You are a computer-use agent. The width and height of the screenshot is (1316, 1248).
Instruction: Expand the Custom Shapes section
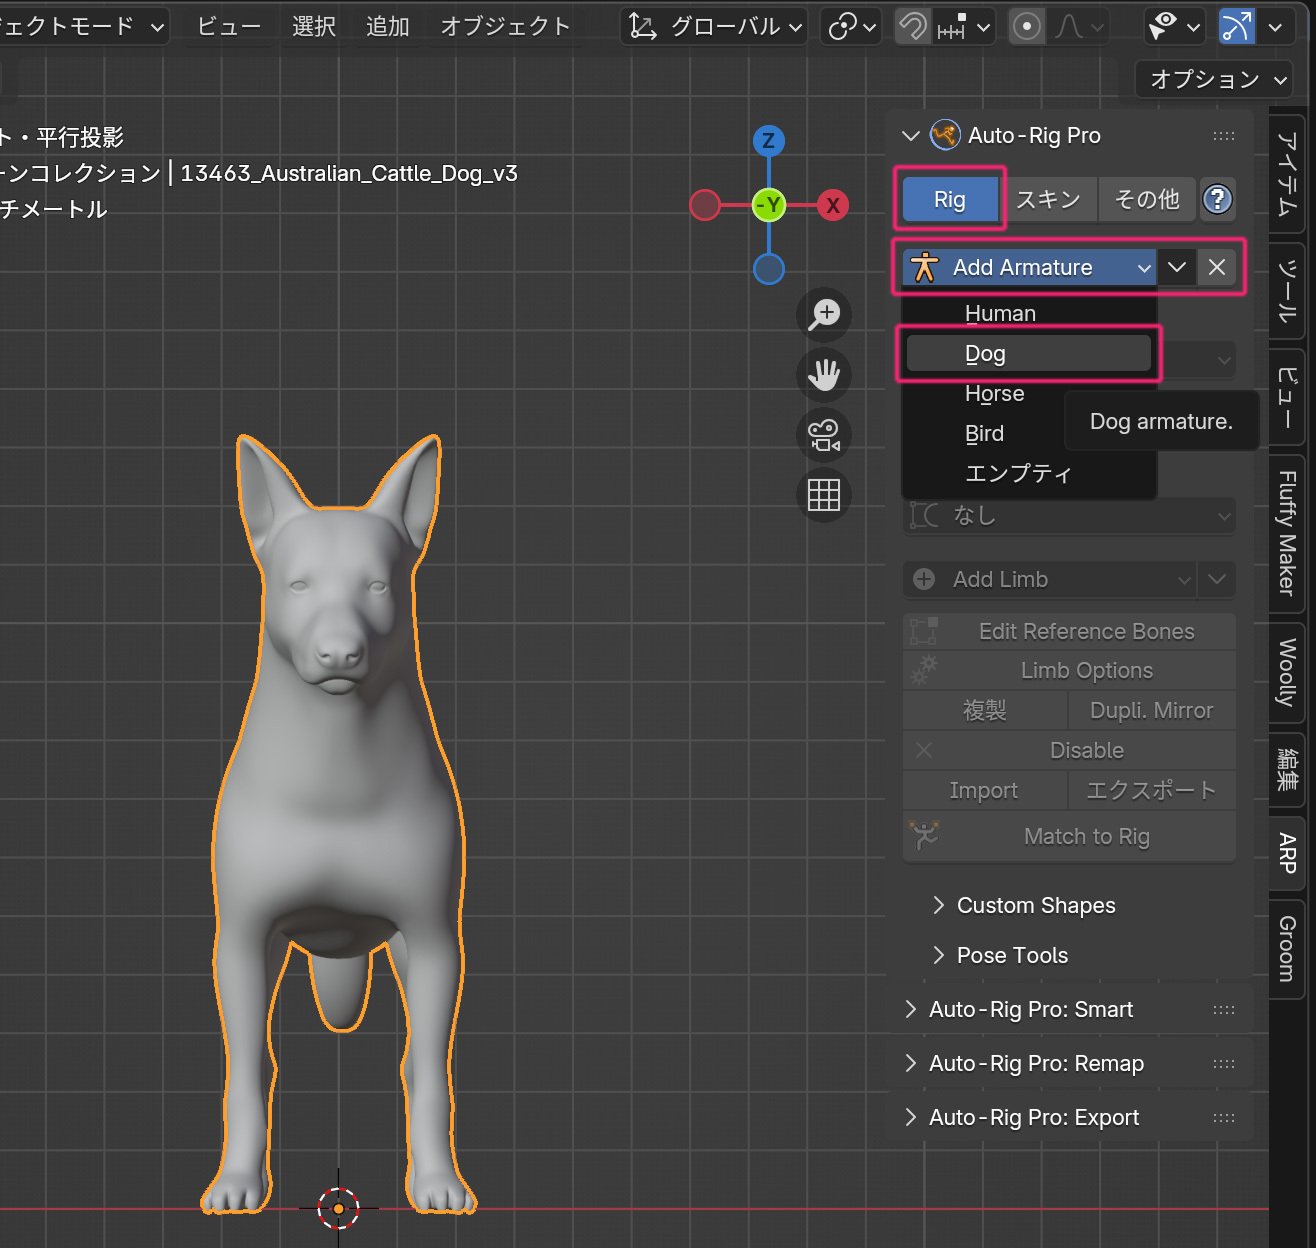[1035, 905]
